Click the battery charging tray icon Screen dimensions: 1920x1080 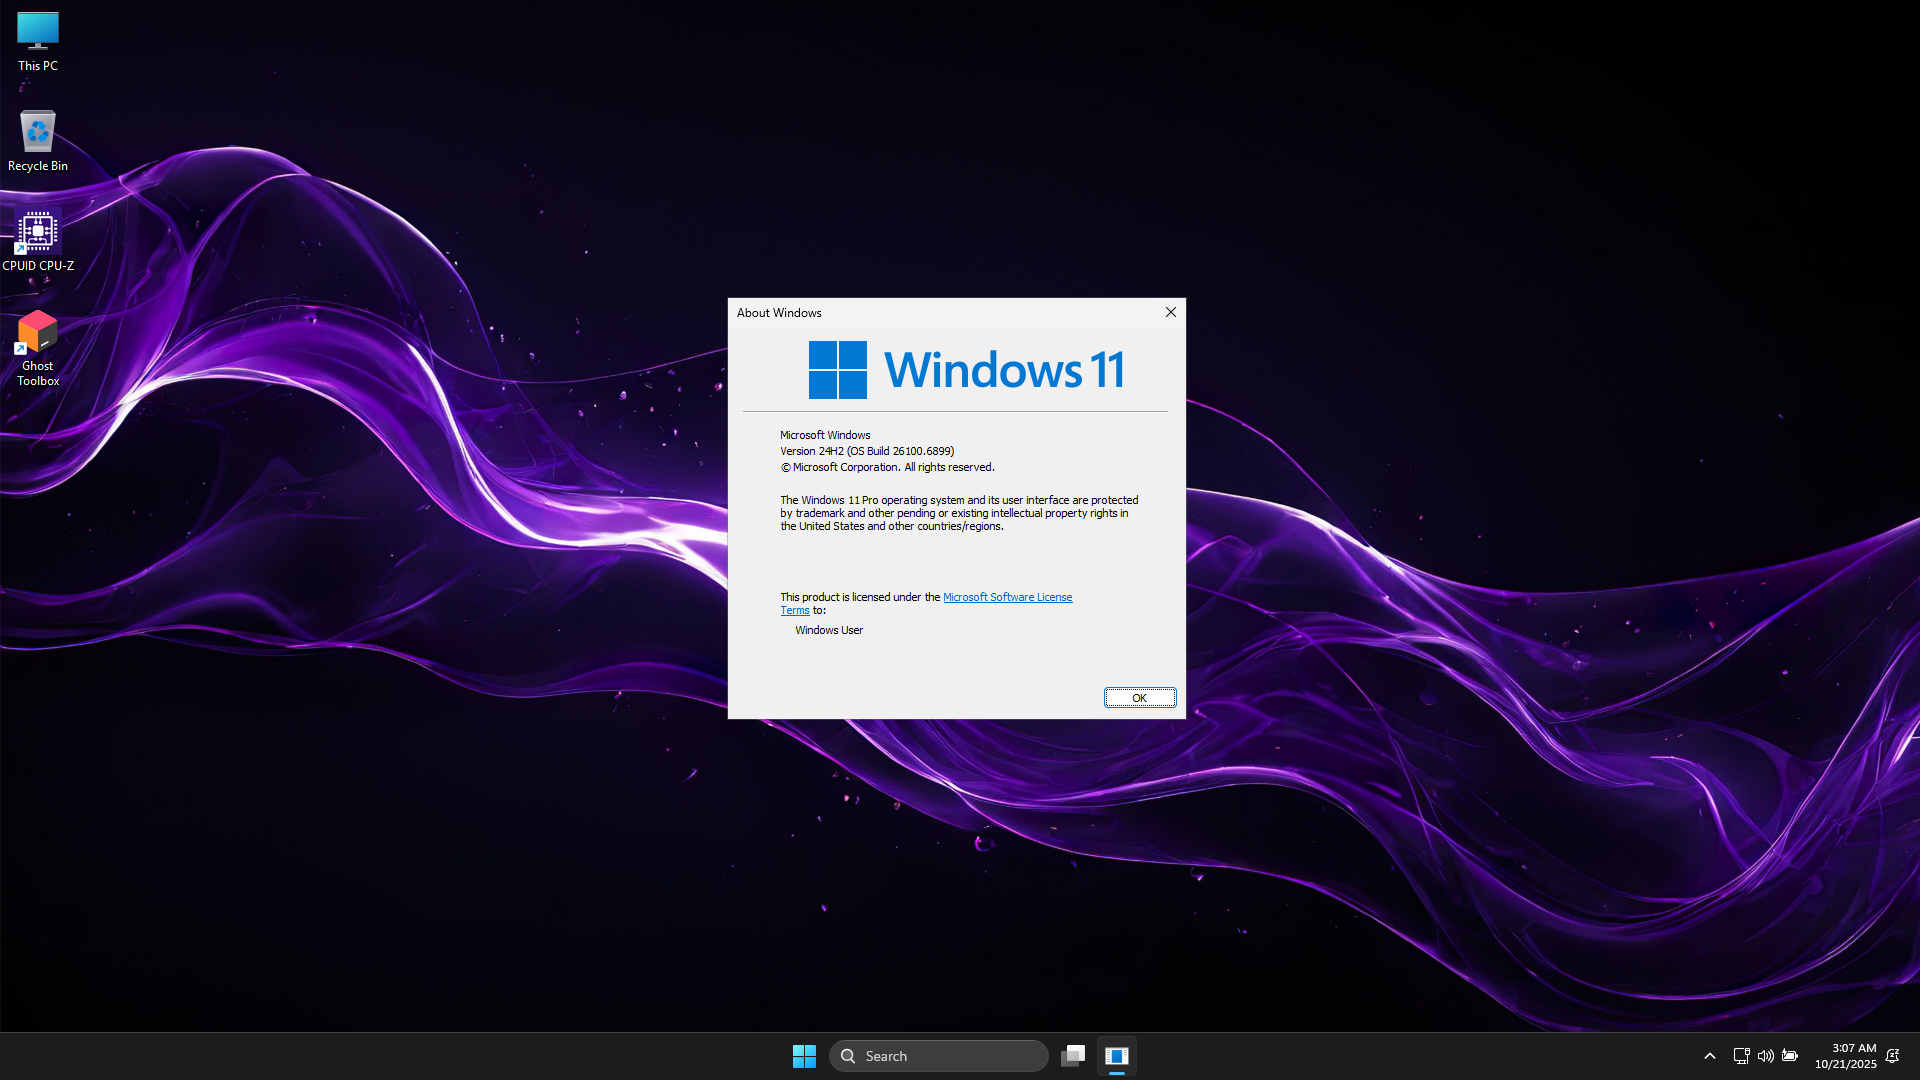[x=1790, y=1056]
